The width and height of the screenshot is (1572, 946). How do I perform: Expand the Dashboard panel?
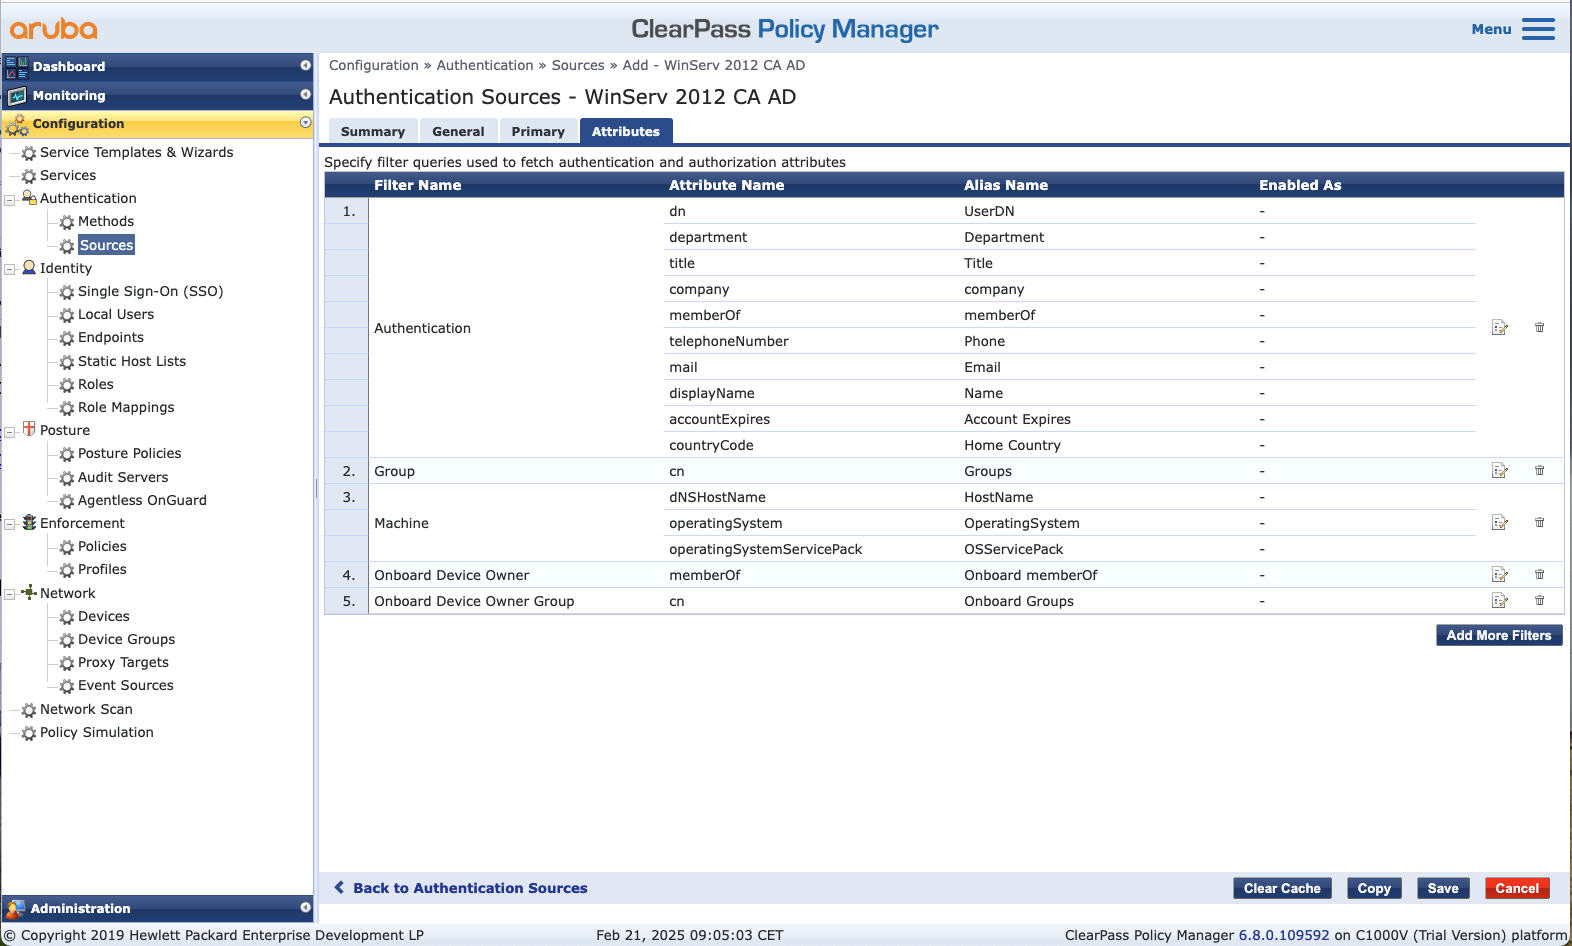[x=305, y=66]
